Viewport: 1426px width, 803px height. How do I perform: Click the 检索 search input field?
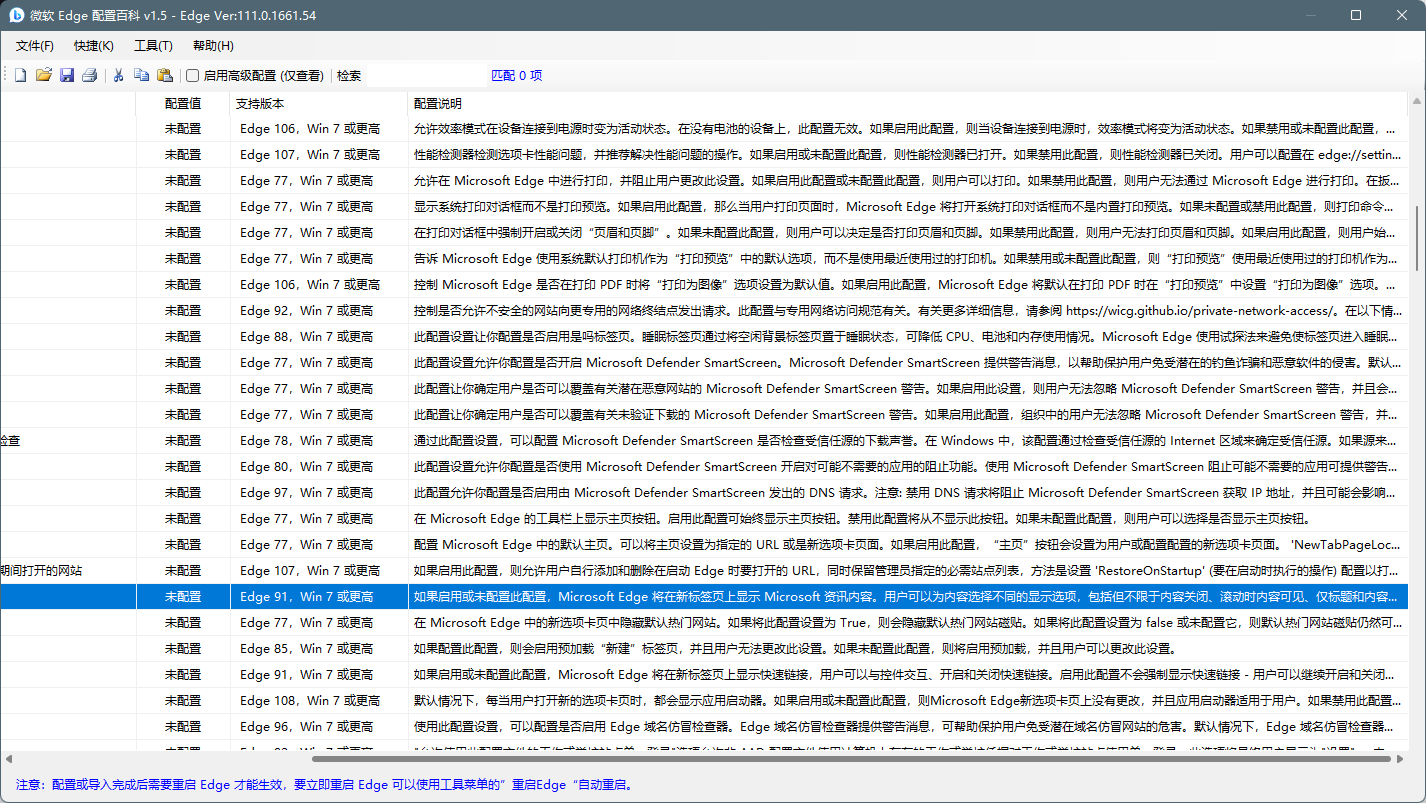(x=426, y=75)
